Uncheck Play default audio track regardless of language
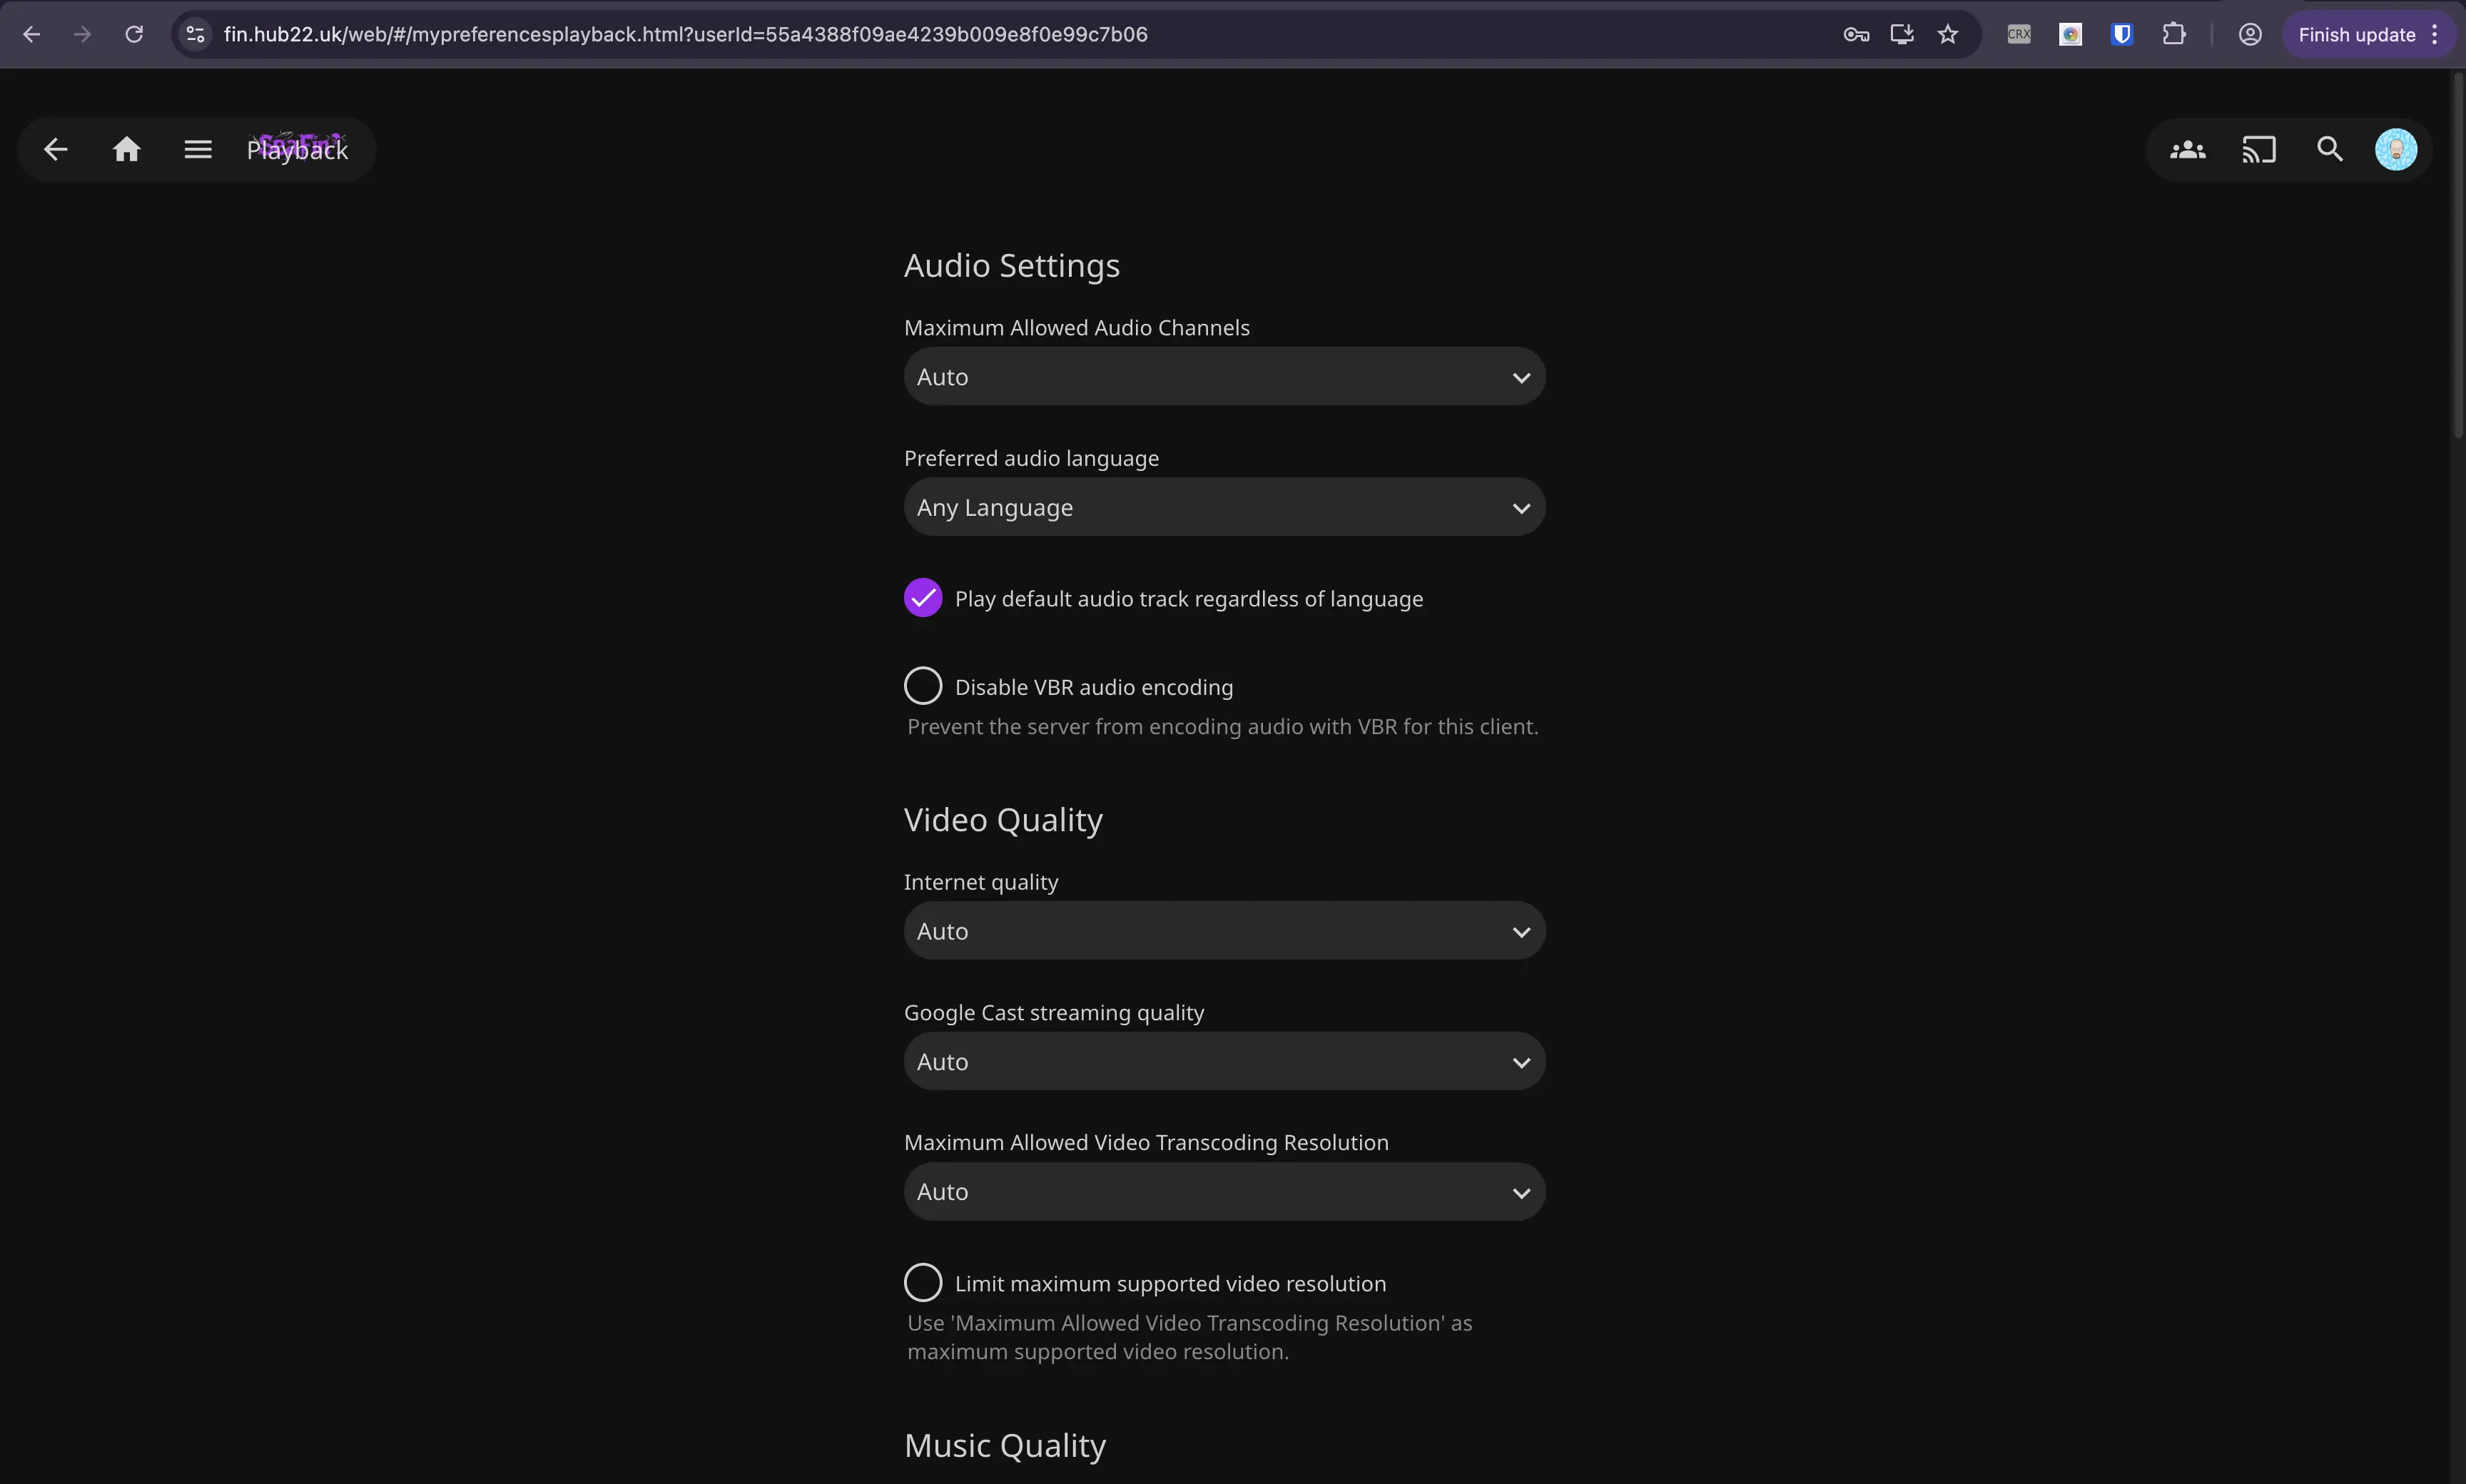This screenshot has width=2466, height=1484. (921, 597)
